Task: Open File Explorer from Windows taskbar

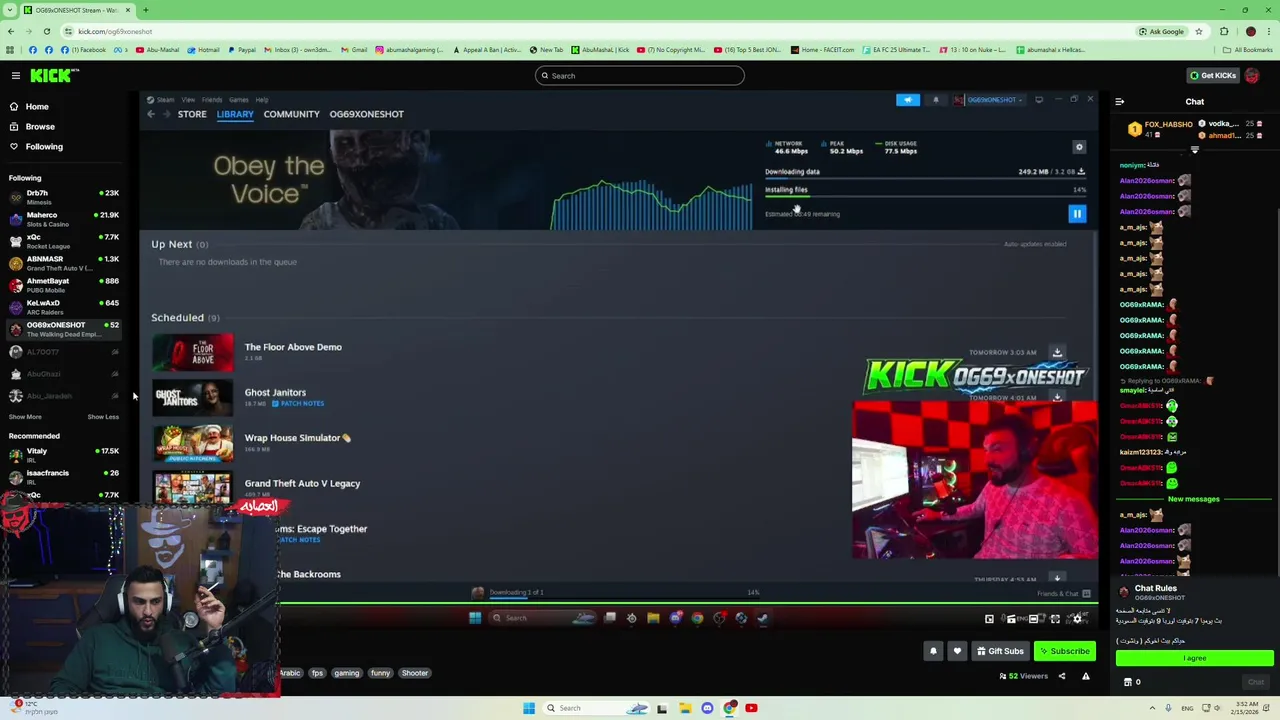Action: pyautogui.click(x=685, y=708)
